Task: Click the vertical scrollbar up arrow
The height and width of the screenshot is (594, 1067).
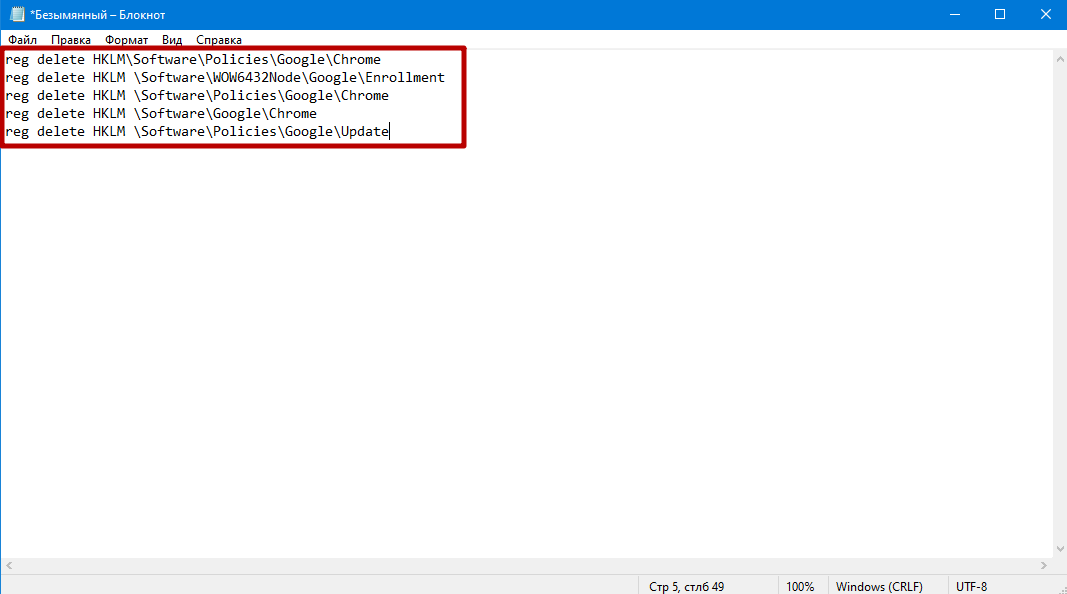Action: (x=1059, y=57)
